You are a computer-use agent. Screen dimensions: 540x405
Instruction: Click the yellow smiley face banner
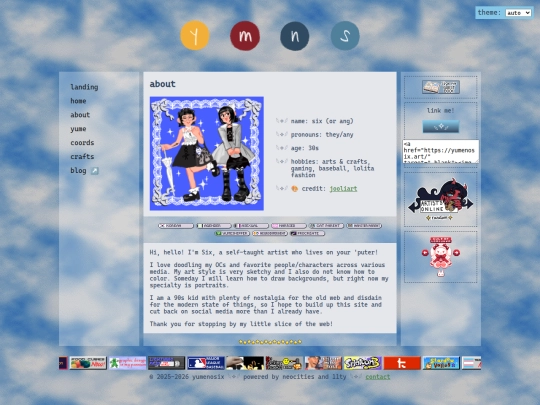point(284,363)
